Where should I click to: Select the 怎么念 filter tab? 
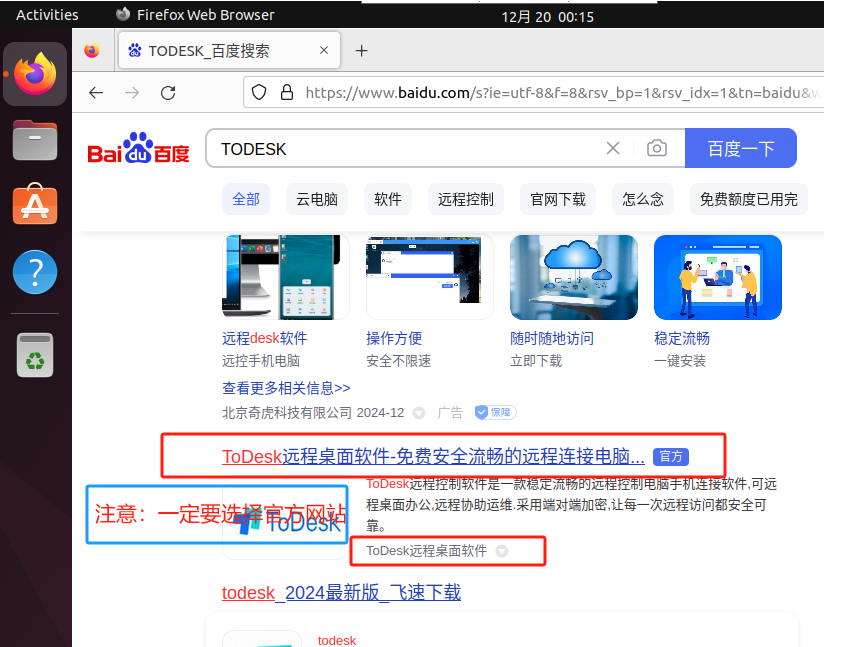(x=642, y=200)
